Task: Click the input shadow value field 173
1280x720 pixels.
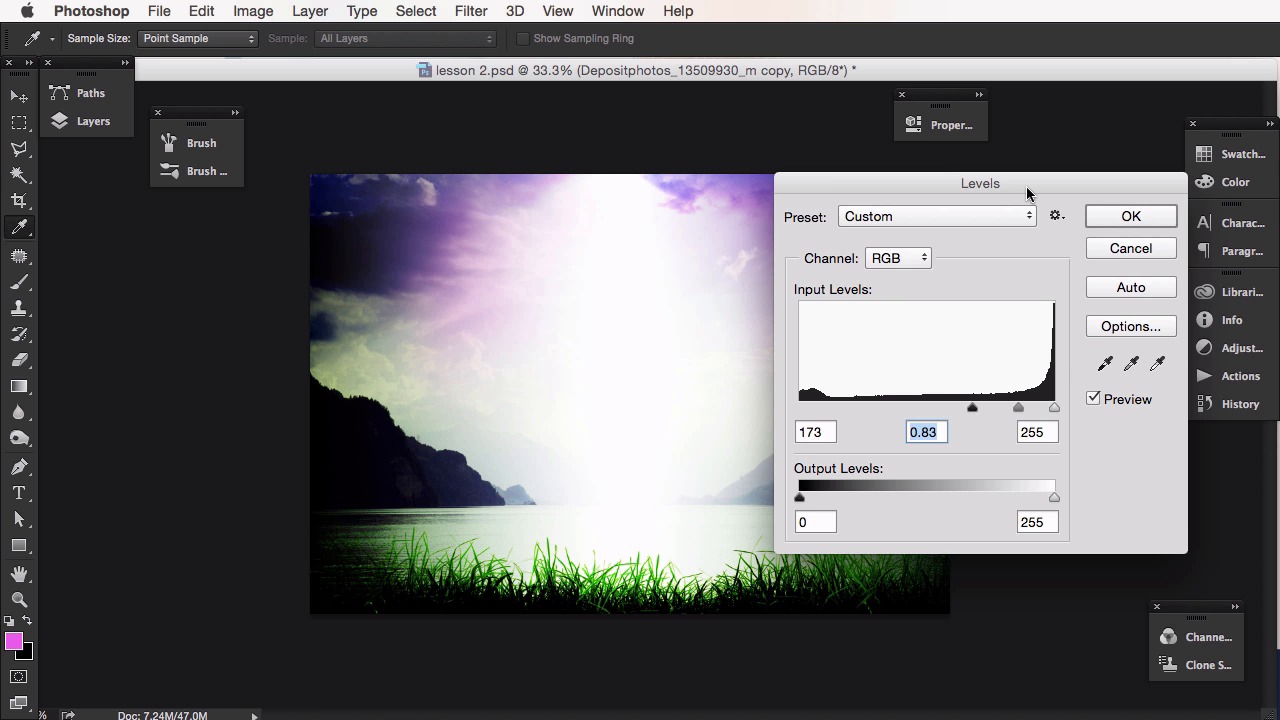Action: click(x=815, y=432)
